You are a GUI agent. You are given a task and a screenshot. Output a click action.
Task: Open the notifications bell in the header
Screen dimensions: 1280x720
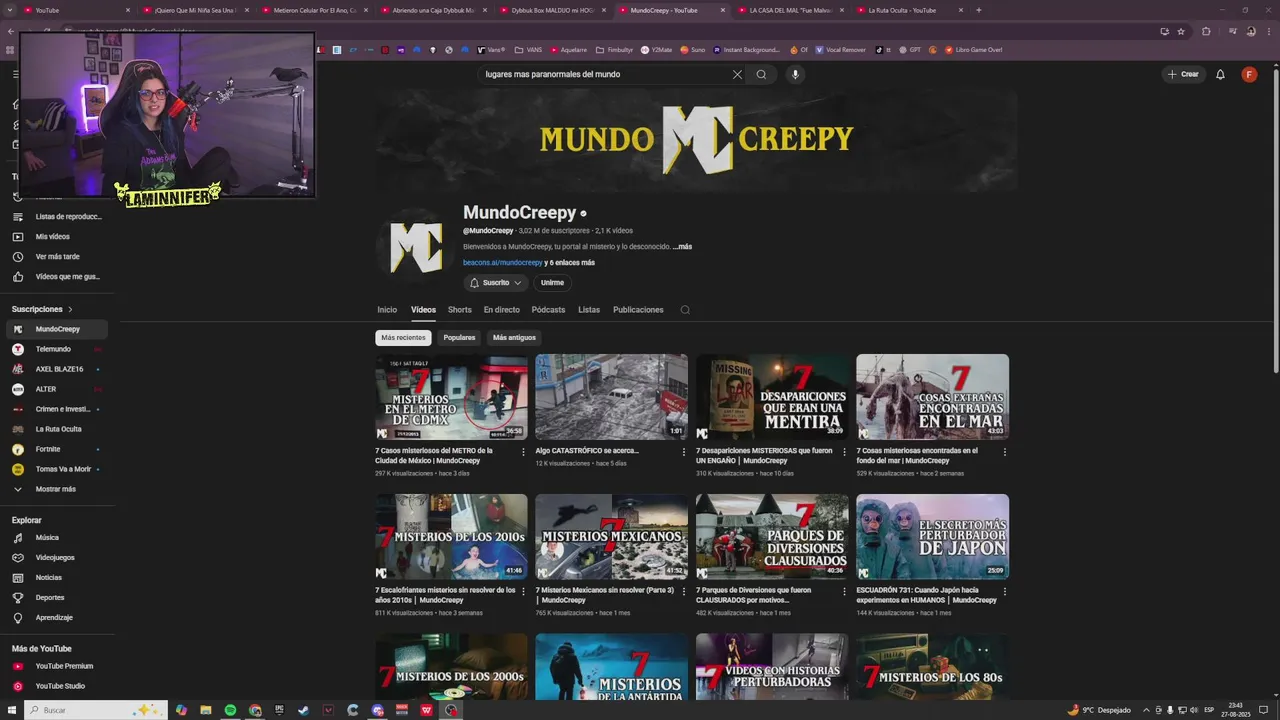coord(1220,74)
